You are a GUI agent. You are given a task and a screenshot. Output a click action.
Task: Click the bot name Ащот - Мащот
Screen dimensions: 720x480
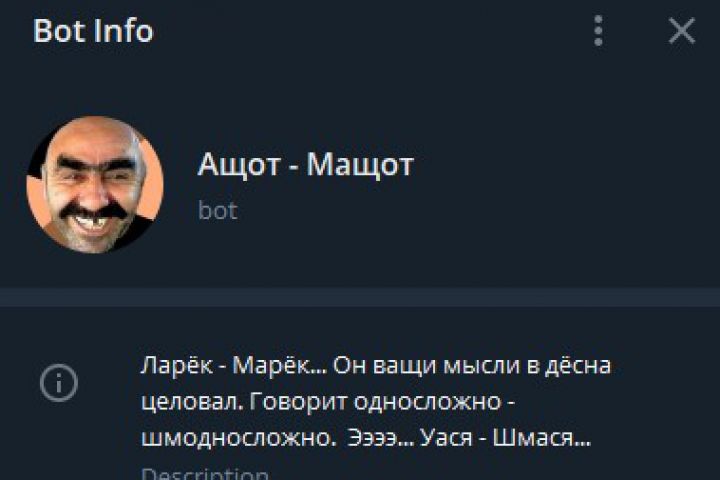tap(305, 164)
